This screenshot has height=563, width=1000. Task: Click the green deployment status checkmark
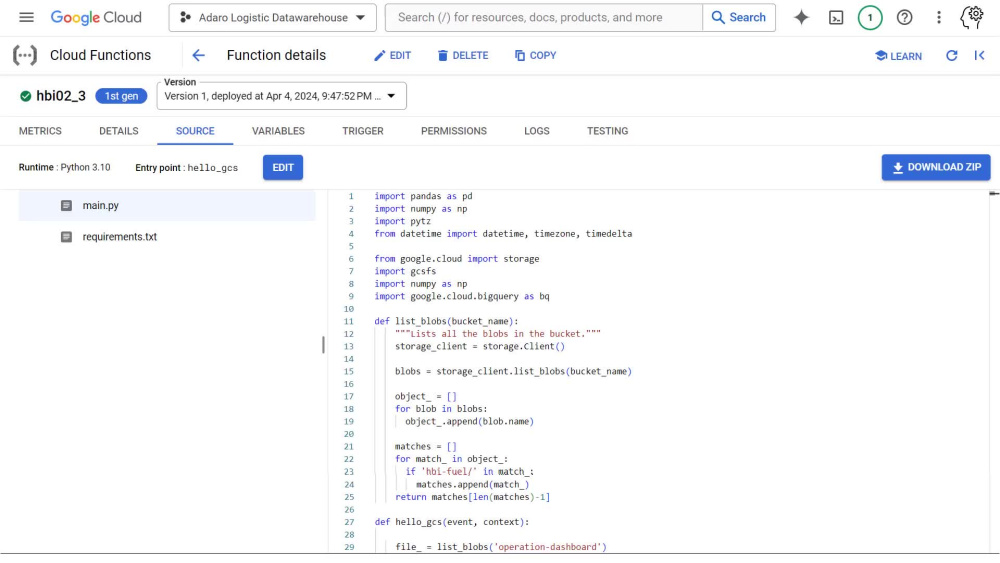(x=26, y=96)
